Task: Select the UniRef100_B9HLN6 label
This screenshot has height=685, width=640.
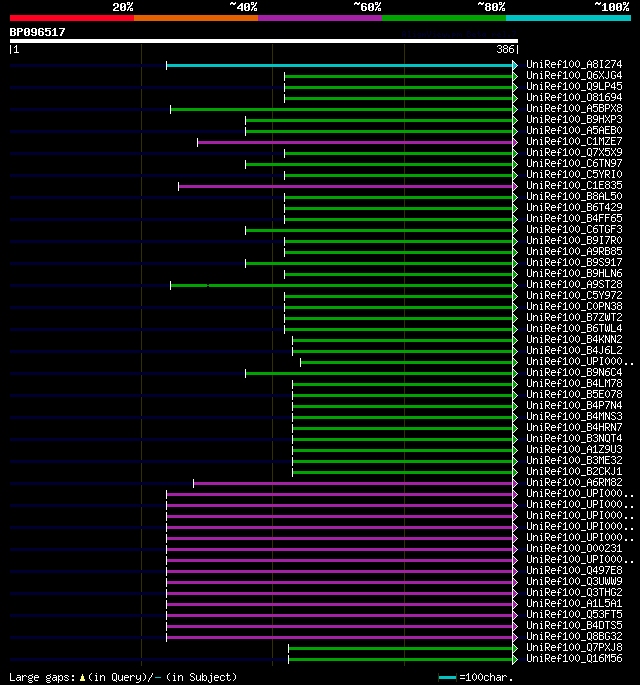Action: 574,273
